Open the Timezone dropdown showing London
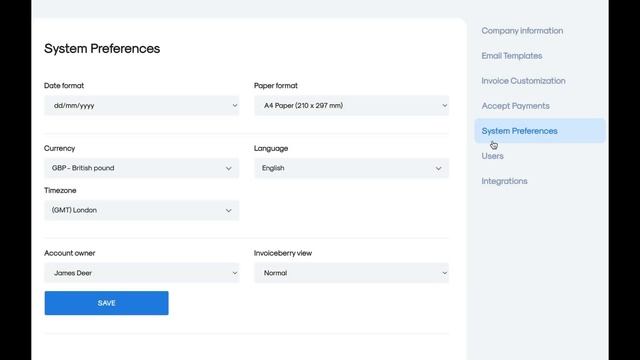 [x=142, y=210]
